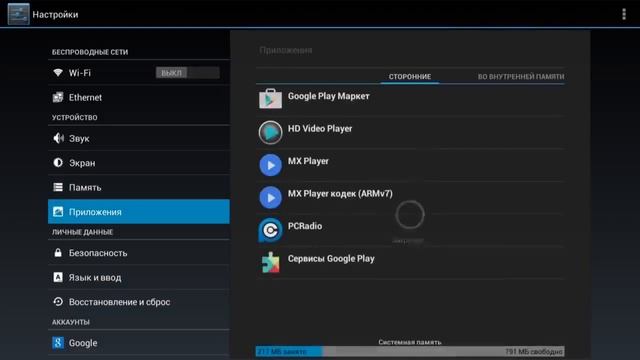This screenshot has width=640, height=360.
Task: Click the Сервисы Google Play puzzle icon
Action: click(270, 262)
